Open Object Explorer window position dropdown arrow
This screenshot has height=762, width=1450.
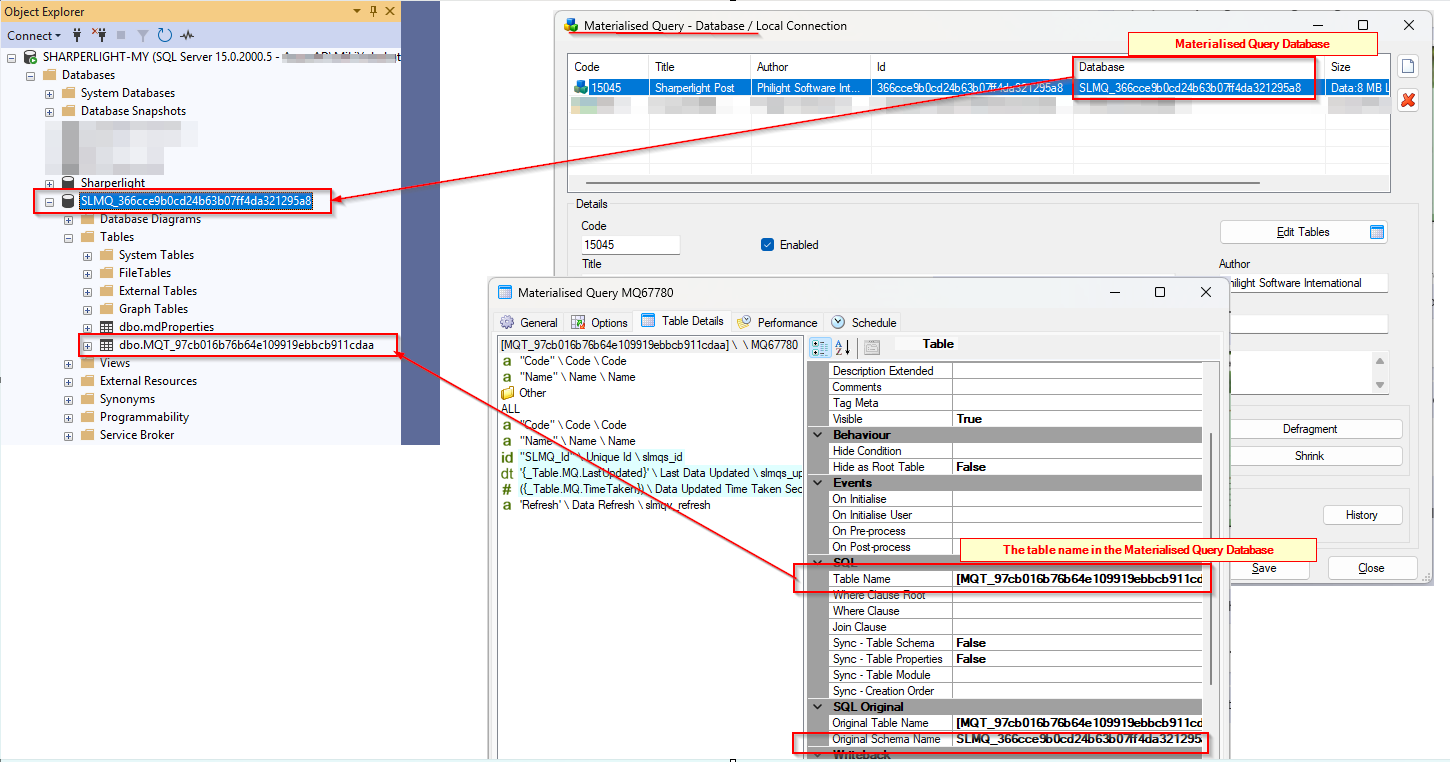tap(356, 11)
